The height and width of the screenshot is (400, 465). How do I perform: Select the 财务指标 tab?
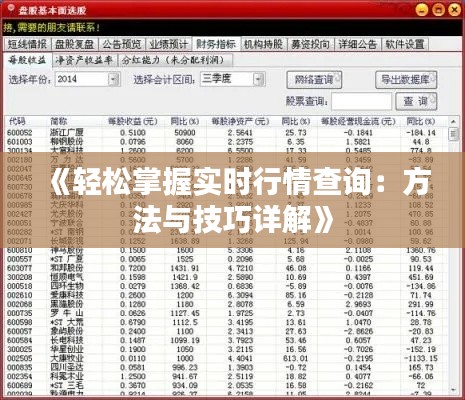click(216, 44)
